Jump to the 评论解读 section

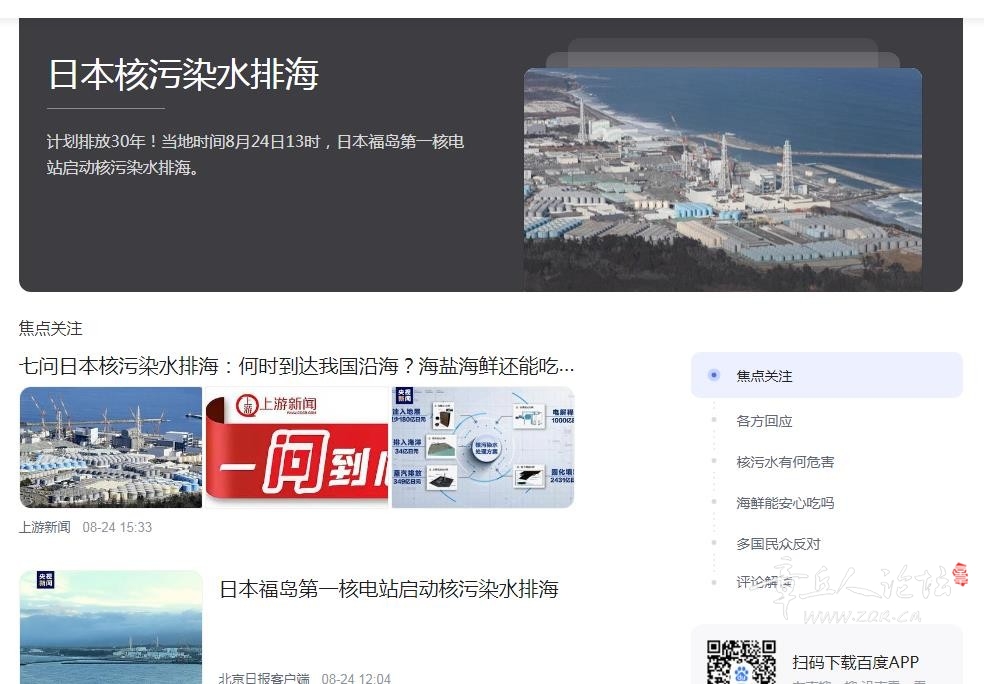pyautogui.click(x=764, y=582)
